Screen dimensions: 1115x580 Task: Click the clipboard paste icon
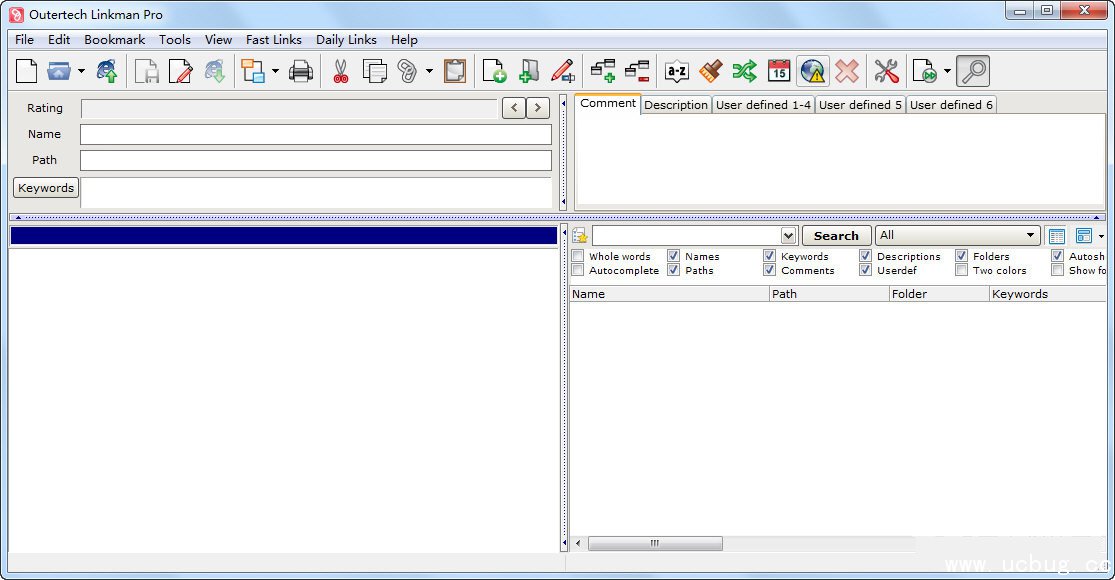tap(455, 71)
